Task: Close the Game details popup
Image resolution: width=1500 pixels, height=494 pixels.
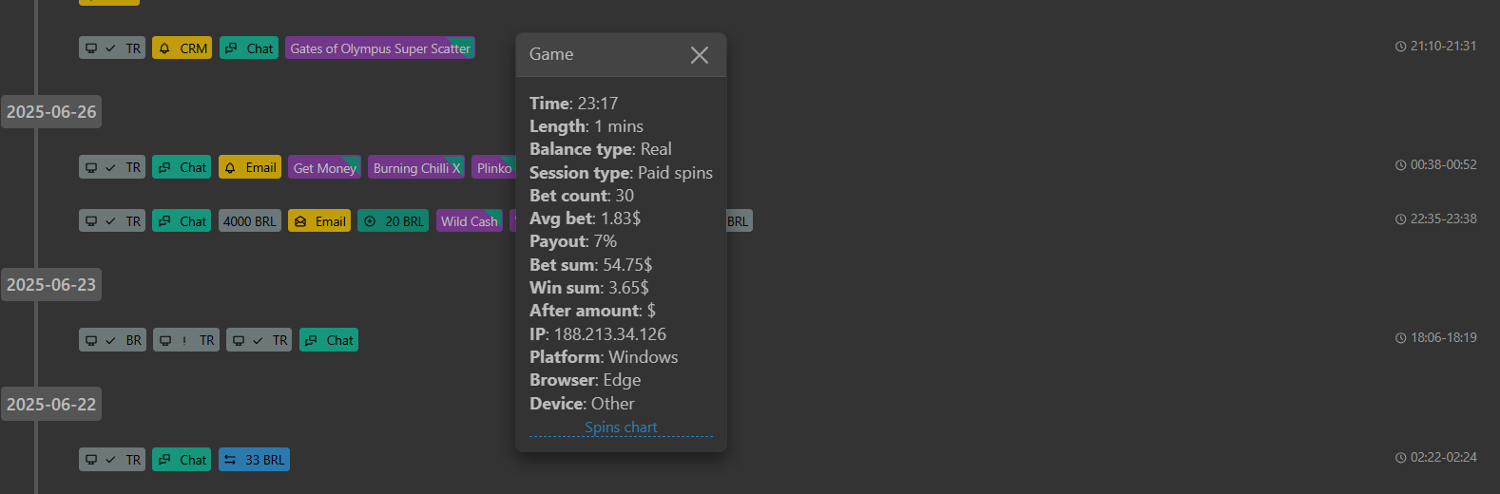Action: tap(699, 55)
